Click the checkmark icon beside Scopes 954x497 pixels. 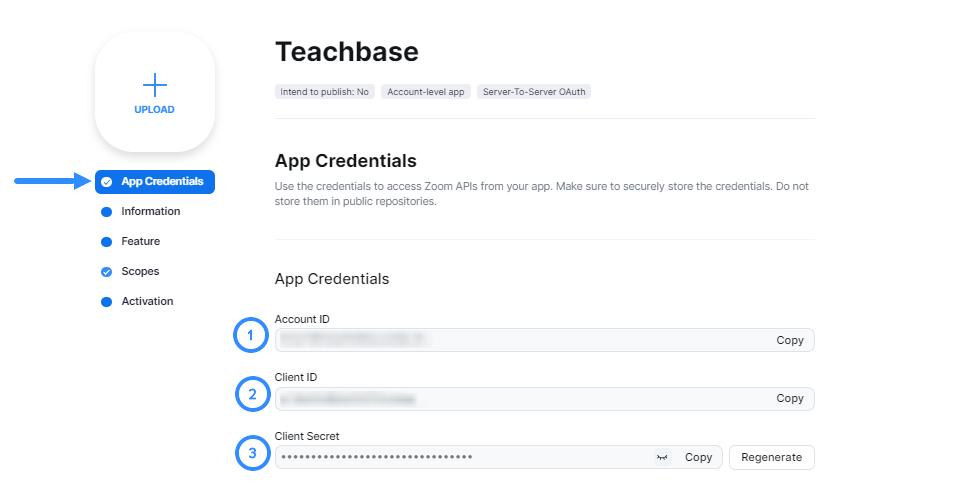[106, 272]
